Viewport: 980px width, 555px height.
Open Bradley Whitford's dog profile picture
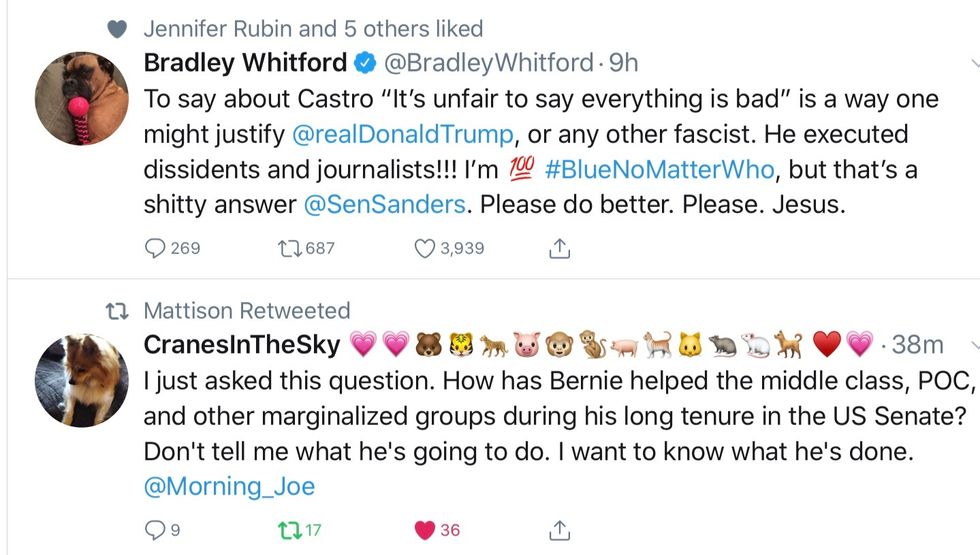point(82,98)
